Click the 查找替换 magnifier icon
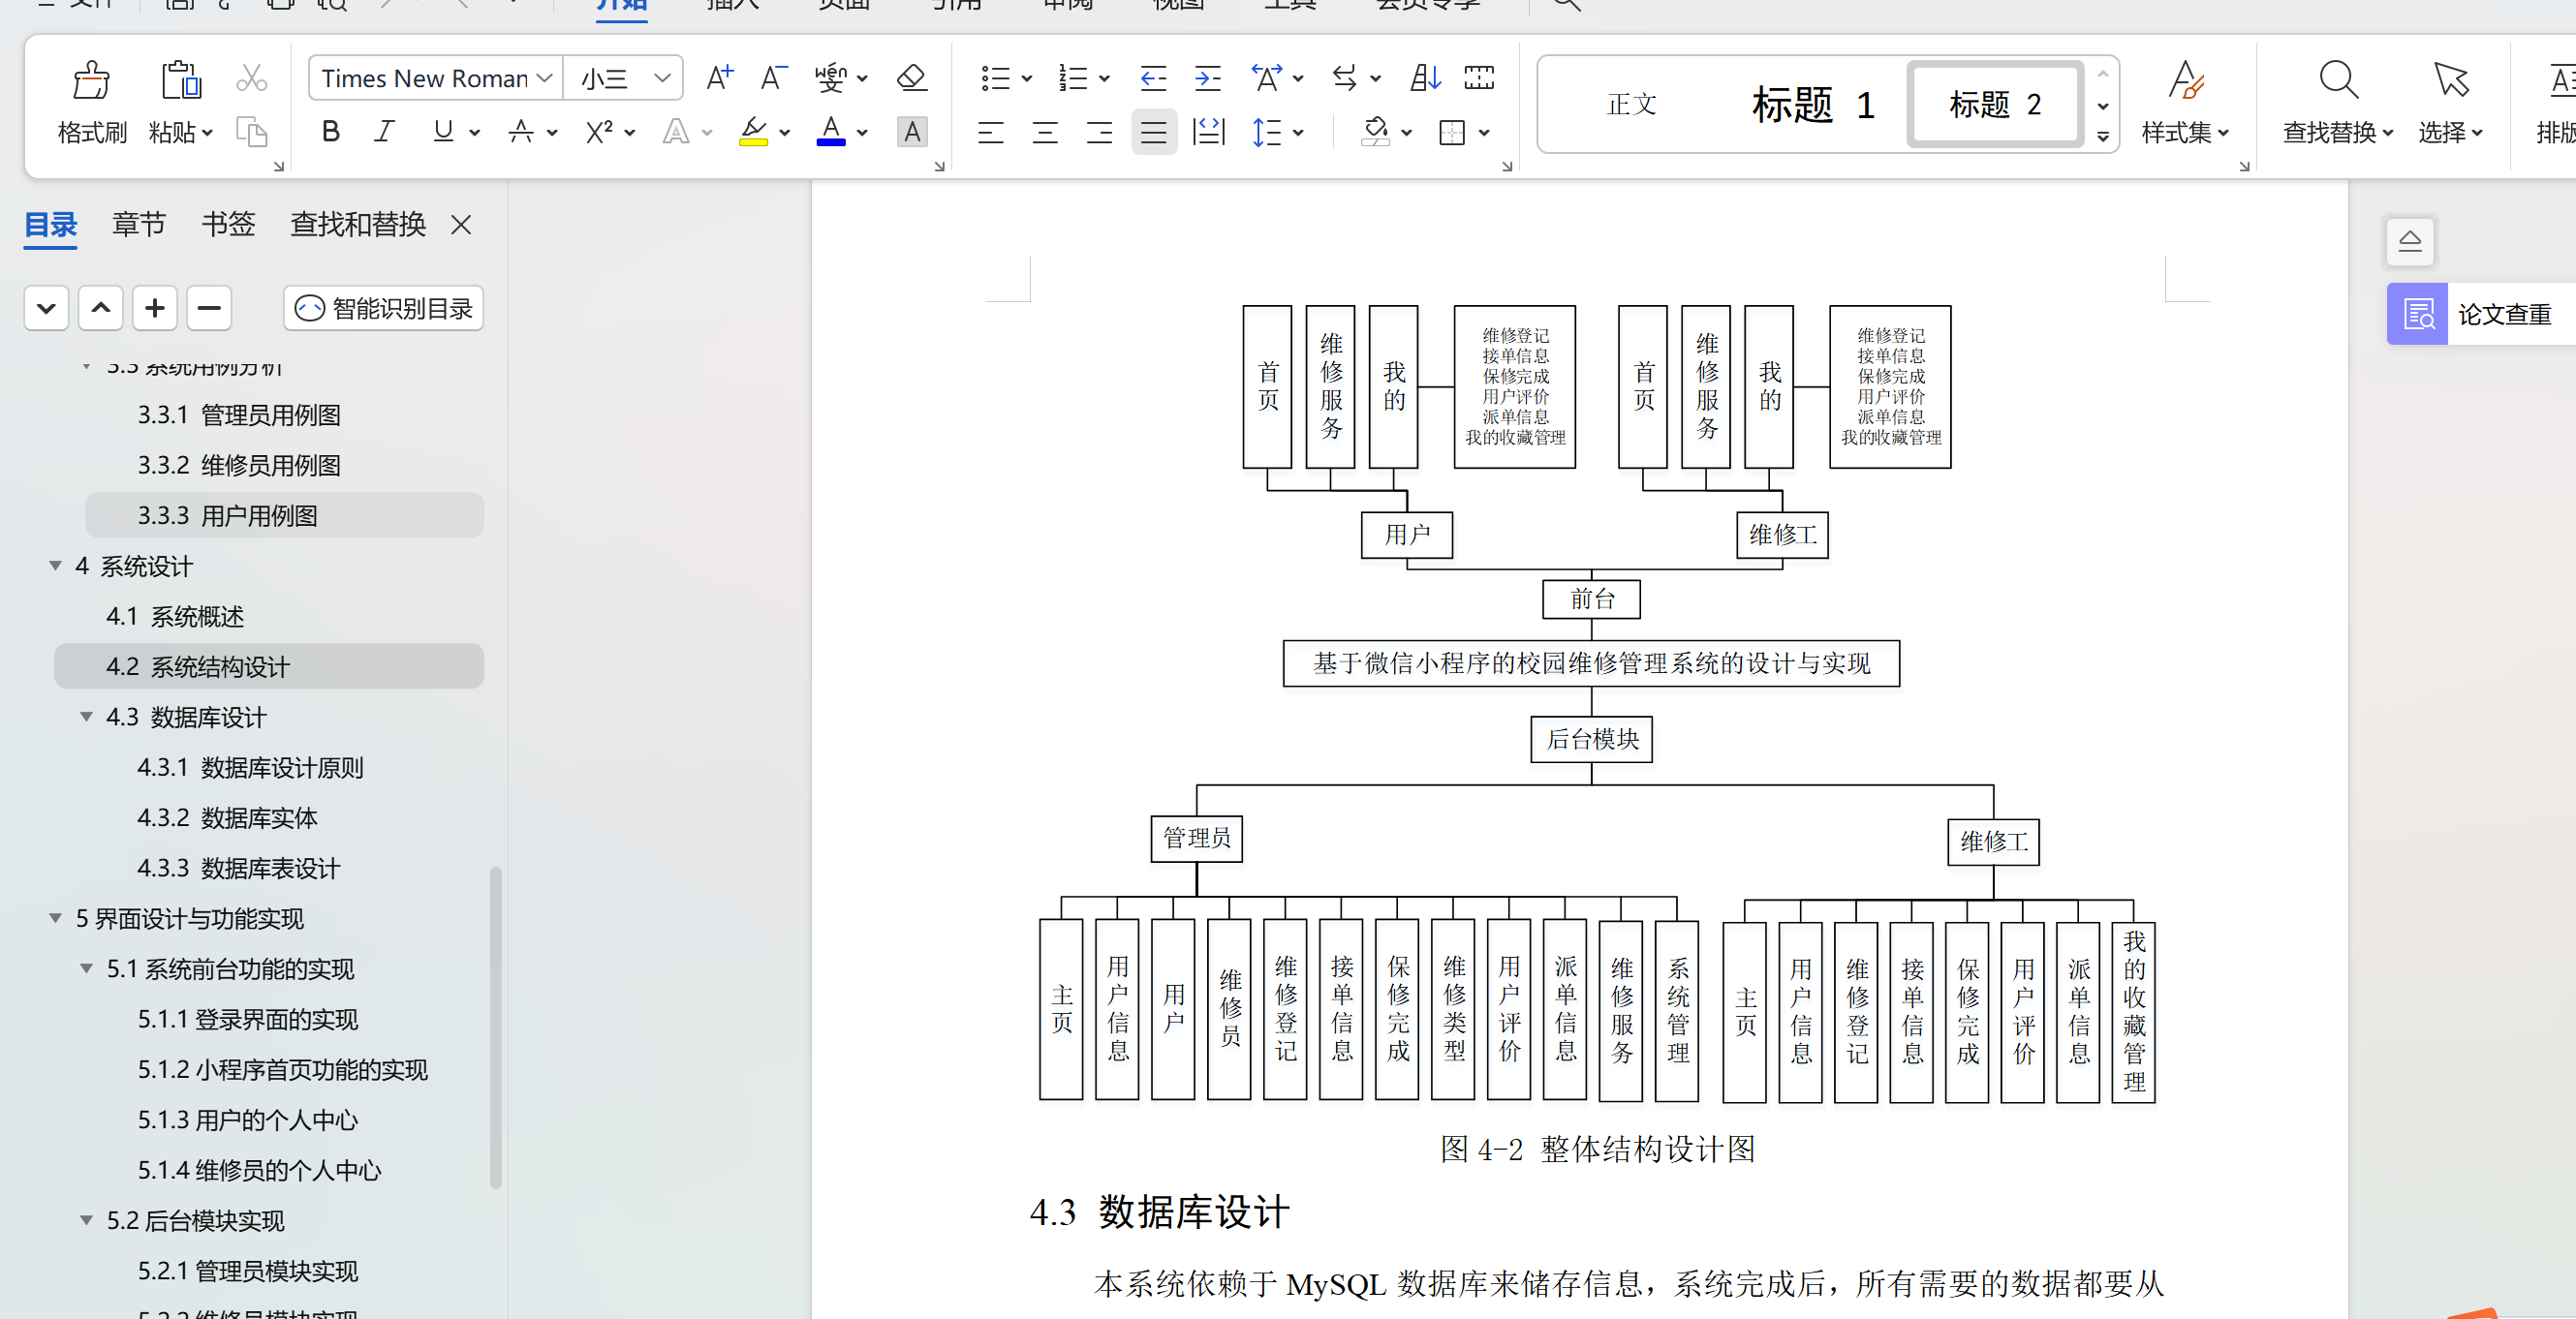This screenshot has width=2576, height=1319. pyautogui.click(x=2338, y=80)
